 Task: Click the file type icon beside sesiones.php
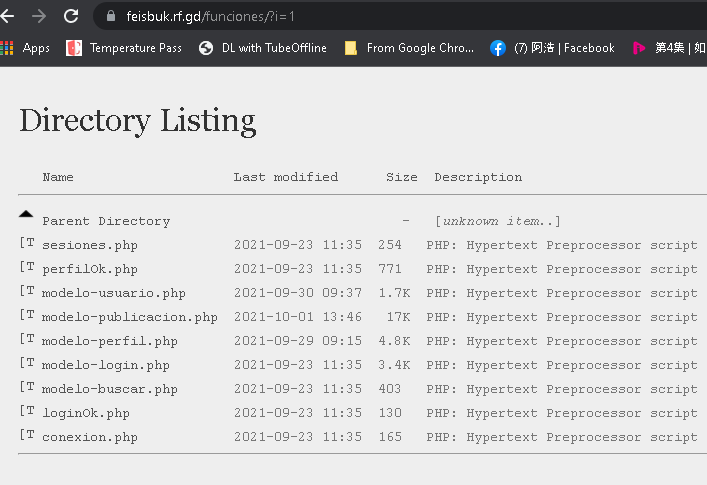[x=27, y=243]
